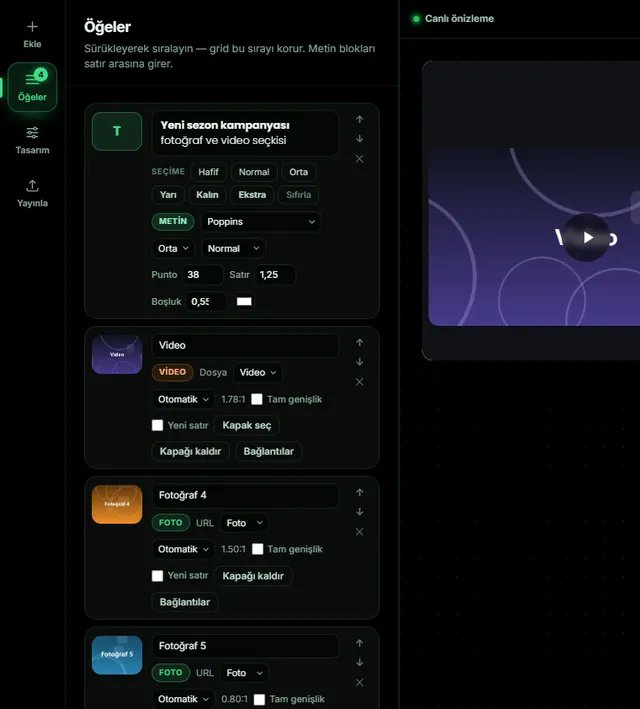
Task: Apply Normal weight to selection
Action: pyautogui.click(x=254, y=172)
